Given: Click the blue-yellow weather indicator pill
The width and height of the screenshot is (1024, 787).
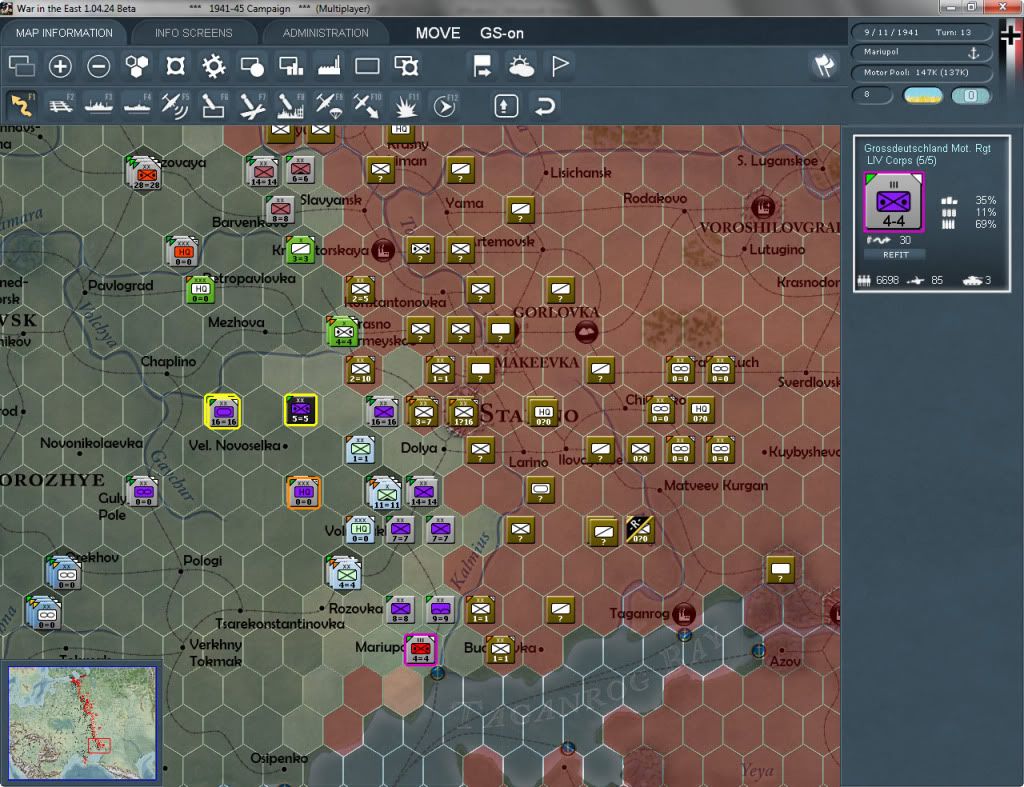Looking at the screenshot, I should pyautogui.click(x=923, y=95).
